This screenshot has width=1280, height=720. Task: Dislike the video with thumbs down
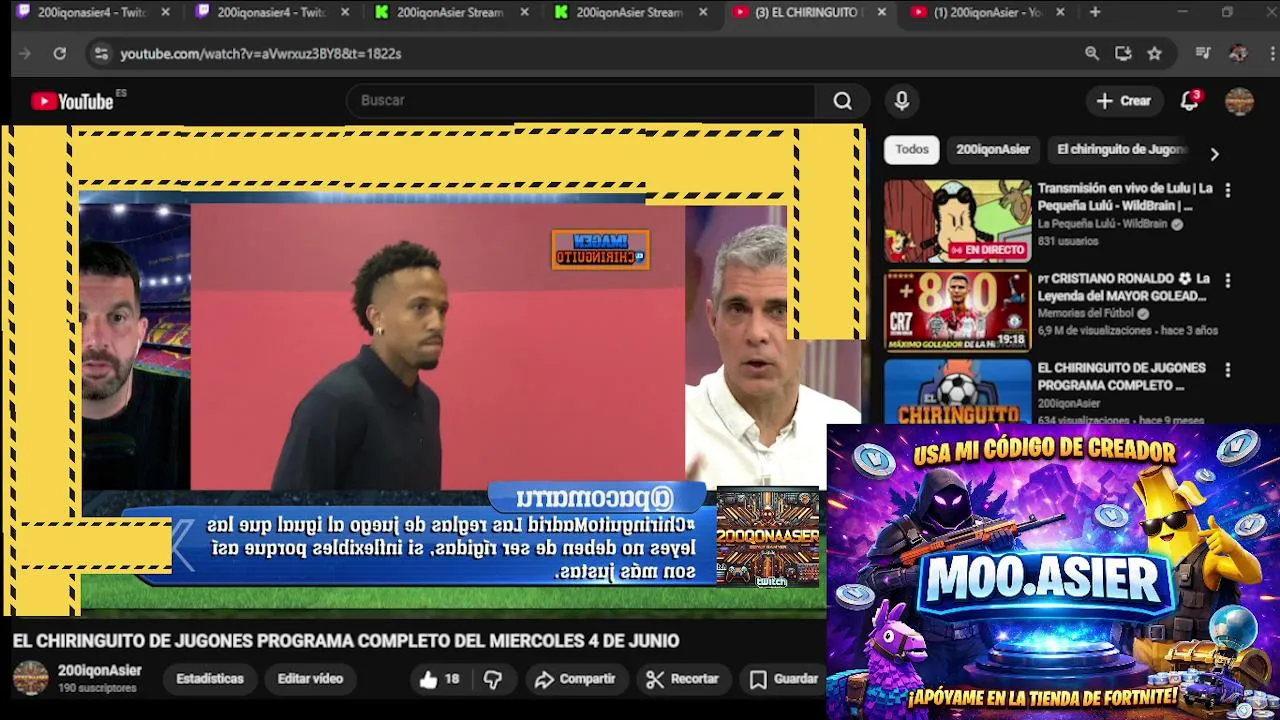[x=493, y=679]
